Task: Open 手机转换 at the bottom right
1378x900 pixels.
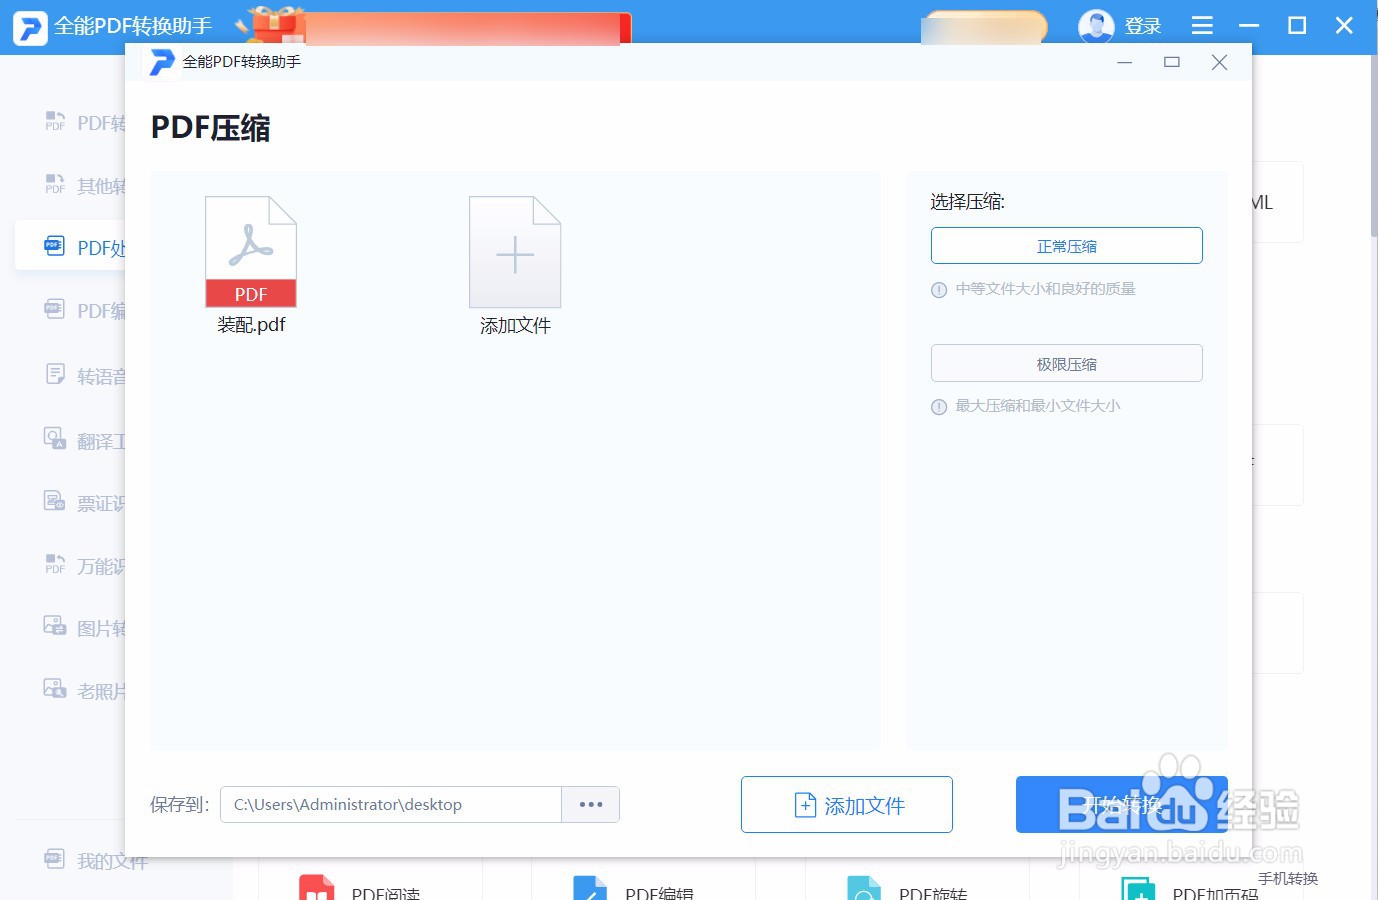Action: click(x=1288, y=879)
